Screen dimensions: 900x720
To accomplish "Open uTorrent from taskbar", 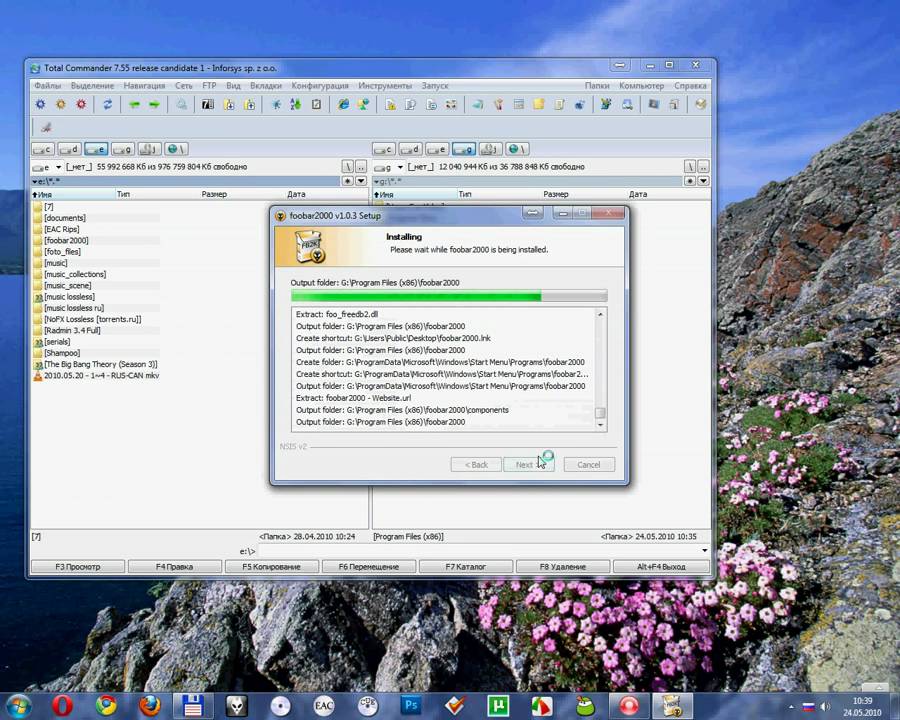I will point(498,706).
